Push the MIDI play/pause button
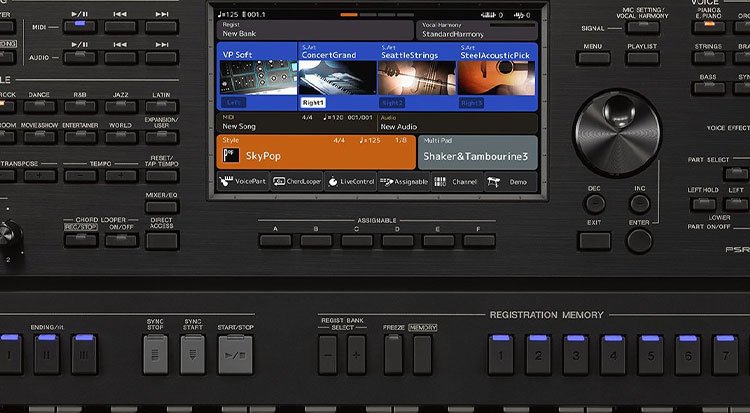 click(80, 27)
